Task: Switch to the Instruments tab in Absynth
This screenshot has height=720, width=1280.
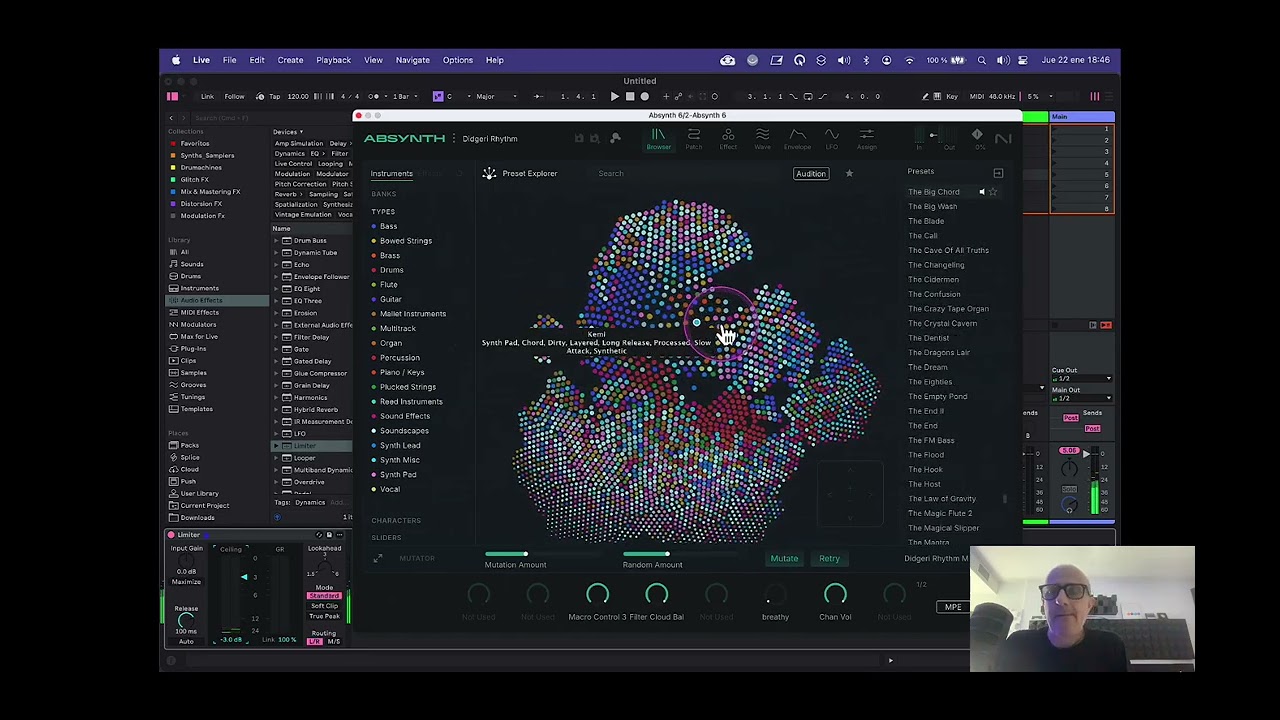Action: tap(391, 174)
